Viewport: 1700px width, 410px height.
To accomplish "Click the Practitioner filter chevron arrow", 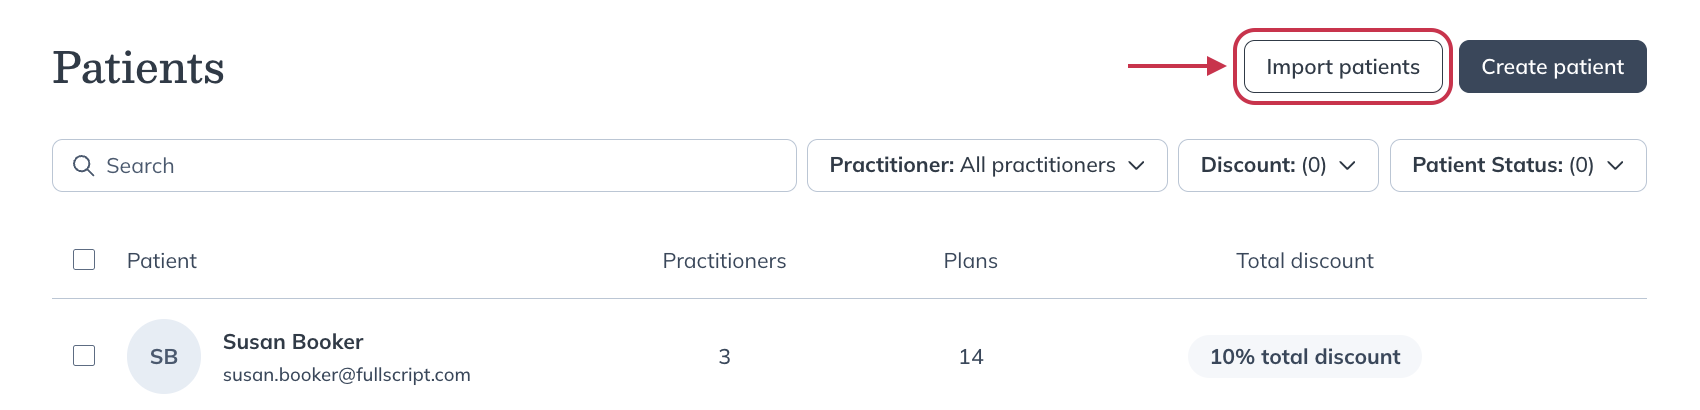I will coord(1136,166).
